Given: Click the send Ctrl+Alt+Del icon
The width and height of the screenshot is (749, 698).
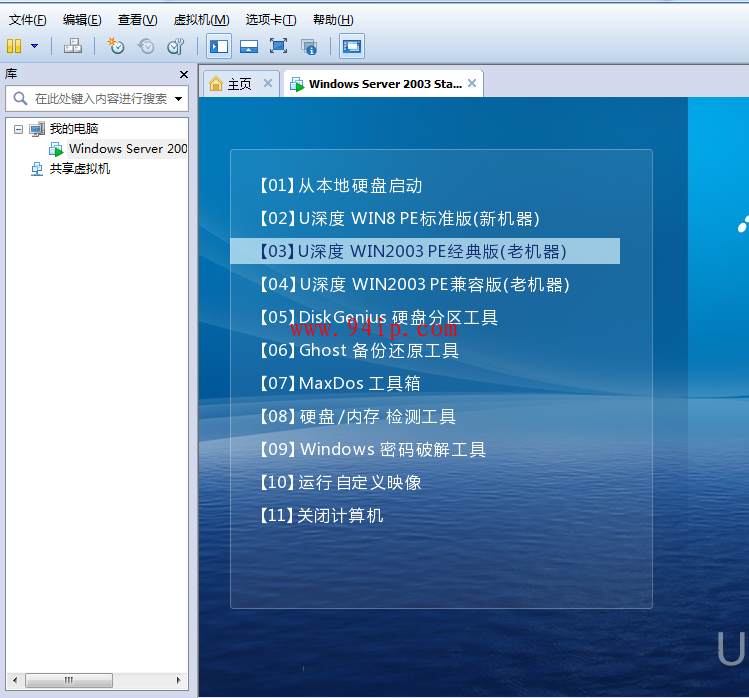Looking at the screenshot, I should coord(73,46).
